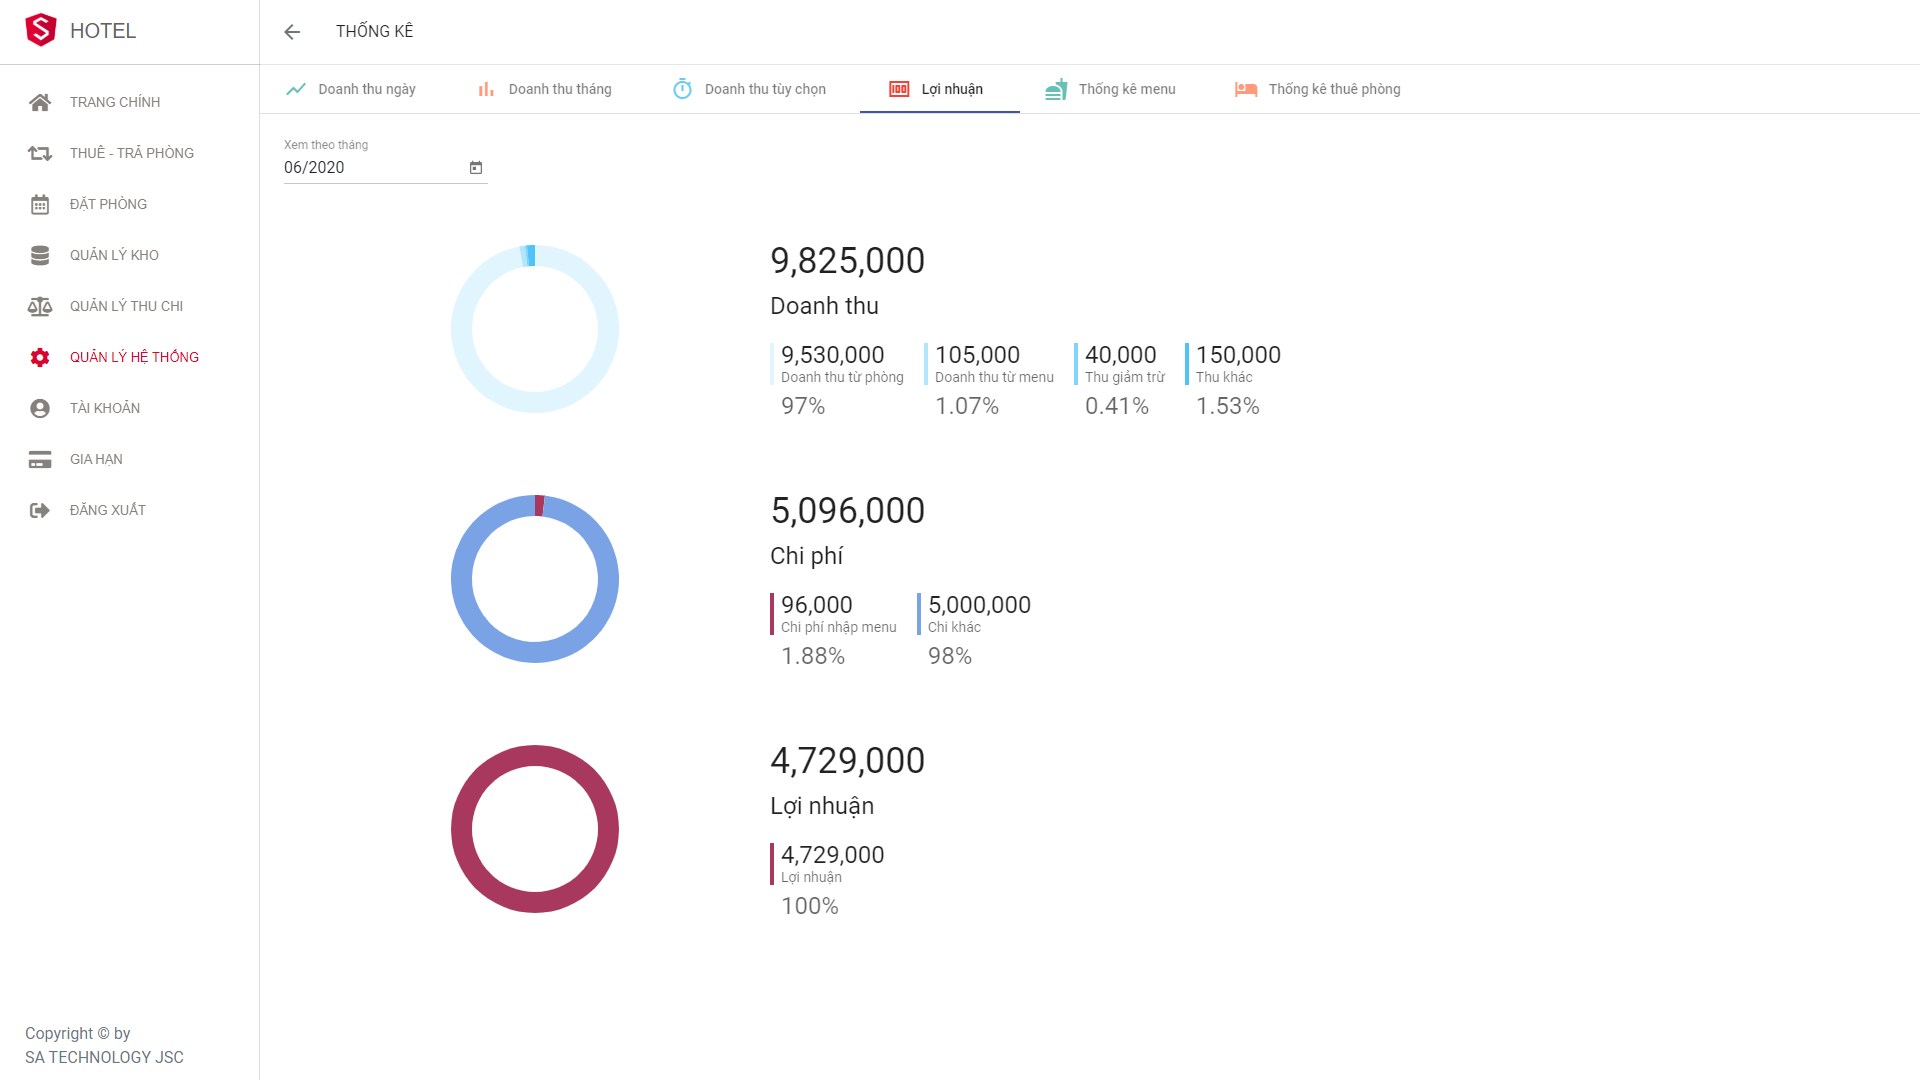This screenshot has width=1920, height=1080.
Task: Click the swap arrows icon Thuê - Trả phòng
Action: (x=40, y=153)
